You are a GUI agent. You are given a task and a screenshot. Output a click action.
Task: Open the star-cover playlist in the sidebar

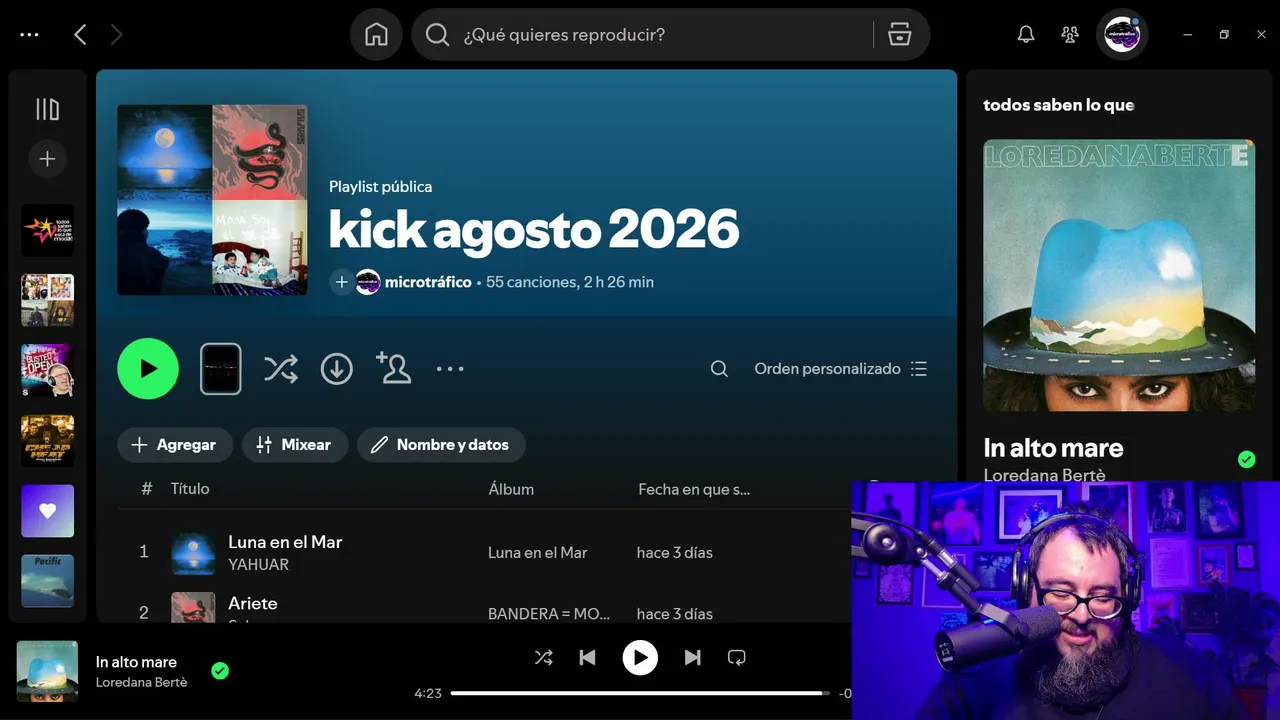click(x=48, y=230)
